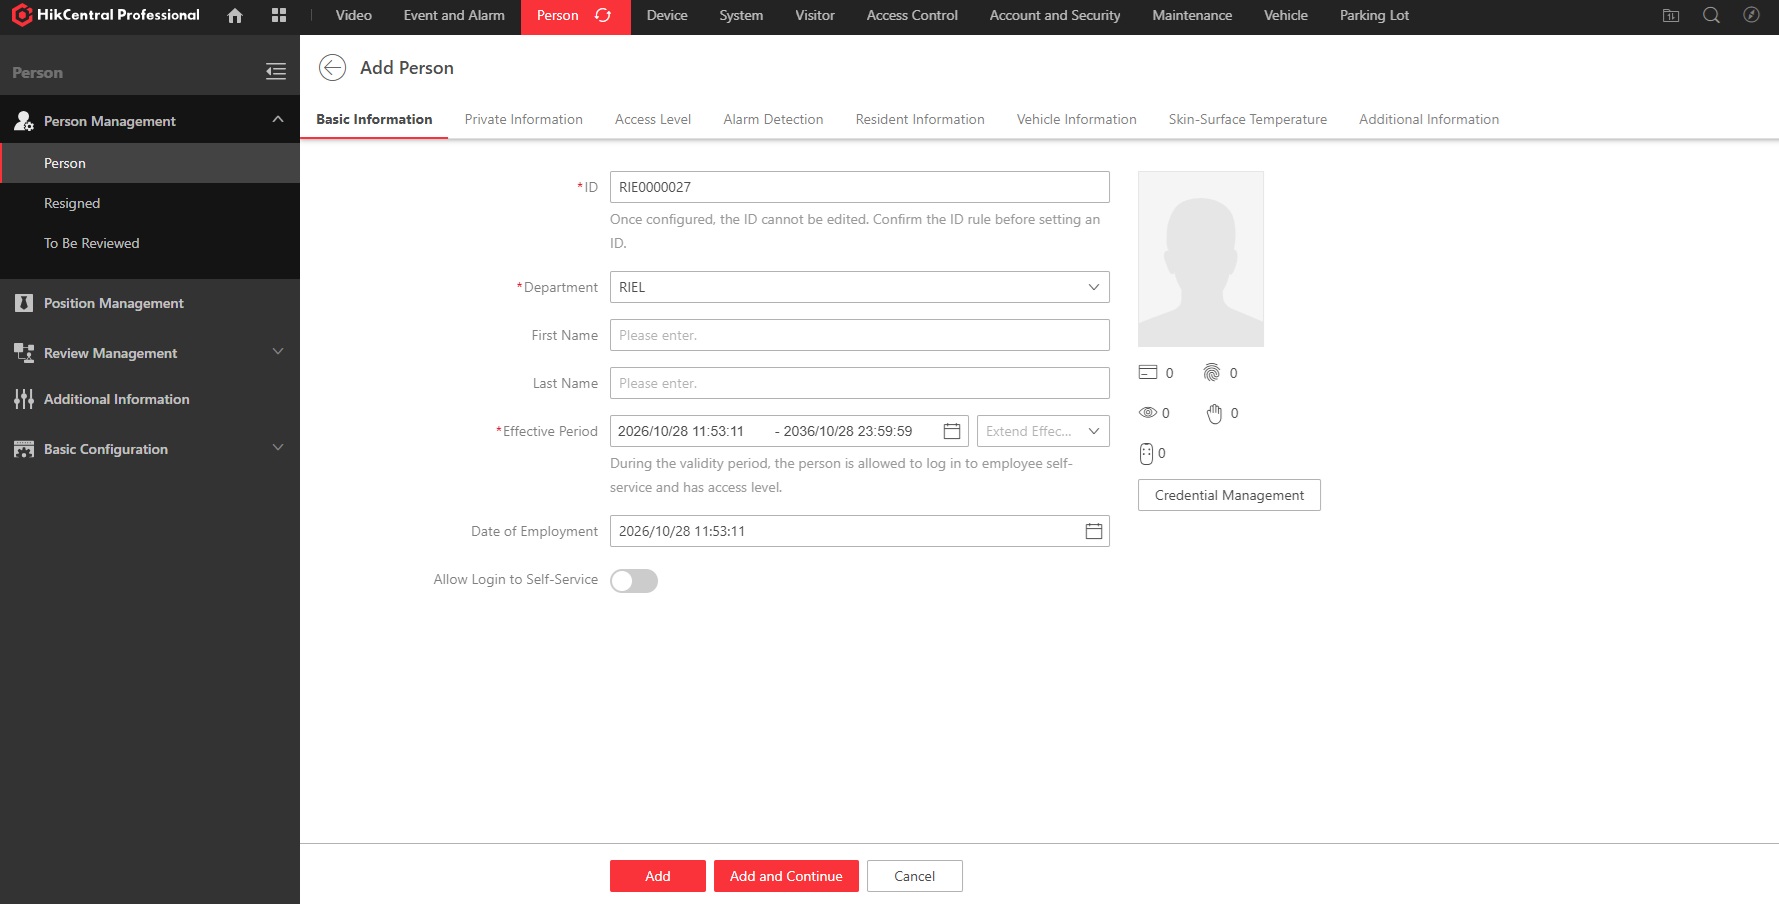The width and height of the screenshot is (1779, 904).
Task: Click the refresh icon on Person tab
Action: 603,15
